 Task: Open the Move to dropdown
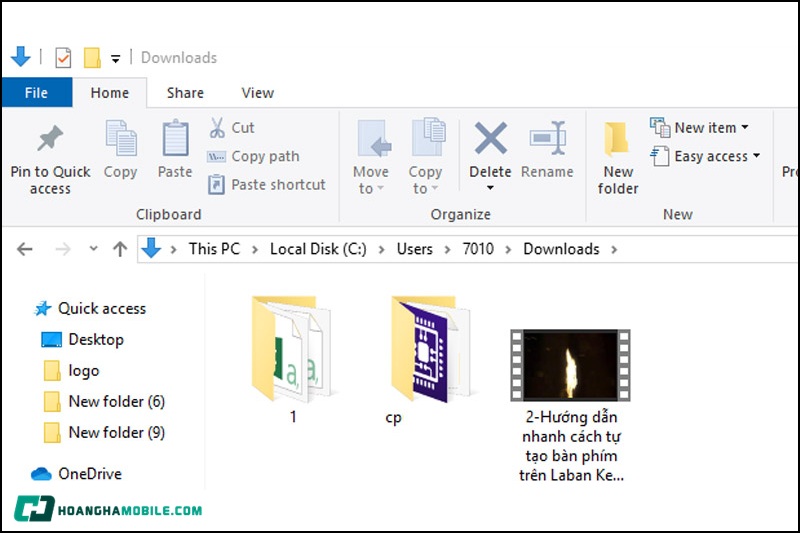click(370, 189)
